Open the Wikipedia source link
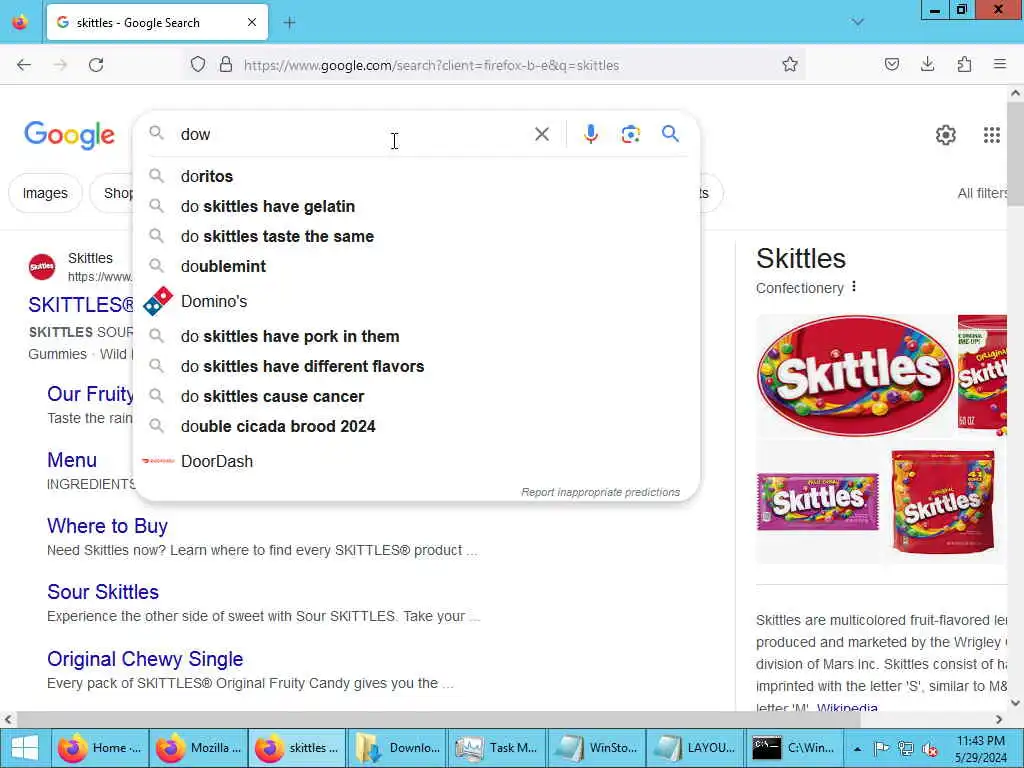The width and height of the screenshot is (1024, 768). 847,707
